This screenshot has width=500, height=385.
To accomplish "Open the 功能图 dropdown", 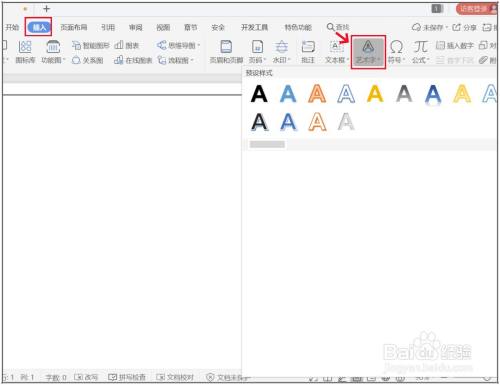I will pos(53,52).
